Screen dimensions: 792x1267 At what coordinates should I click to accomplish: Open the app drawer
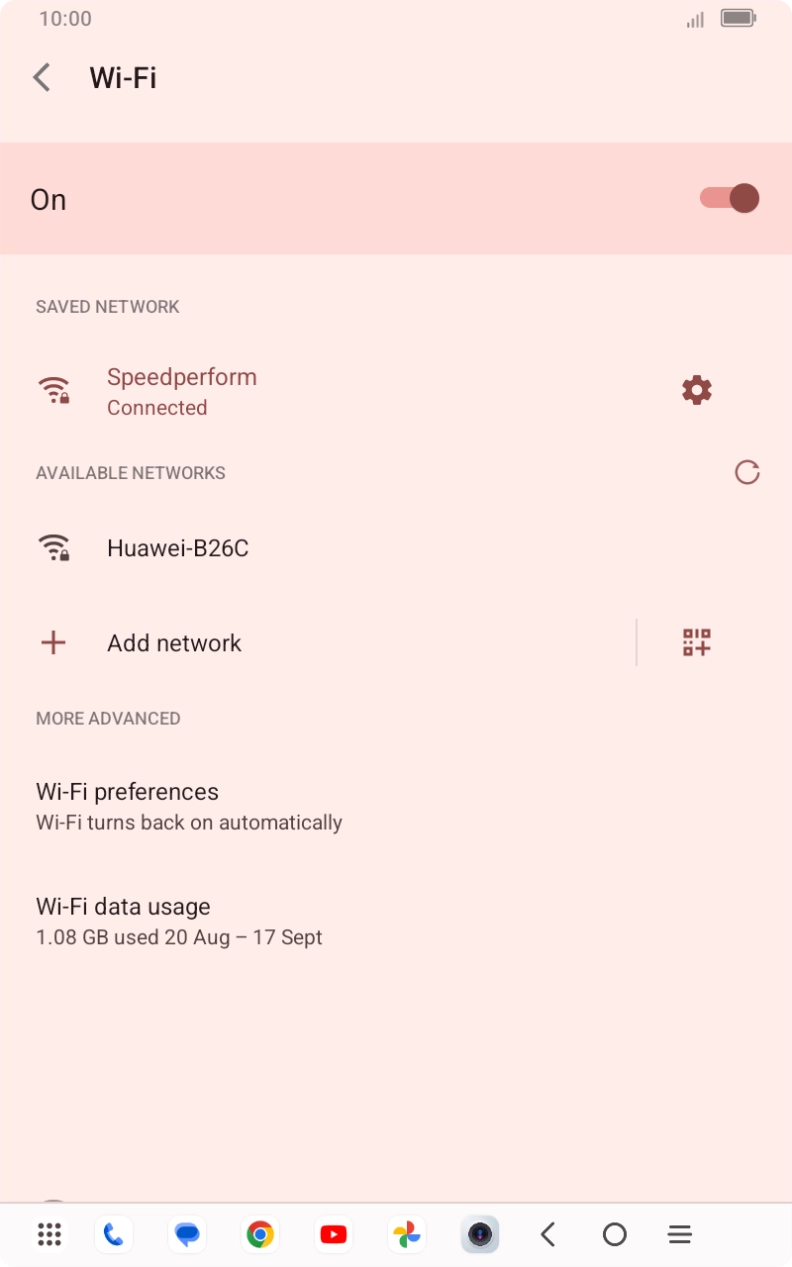(48, 1234)
